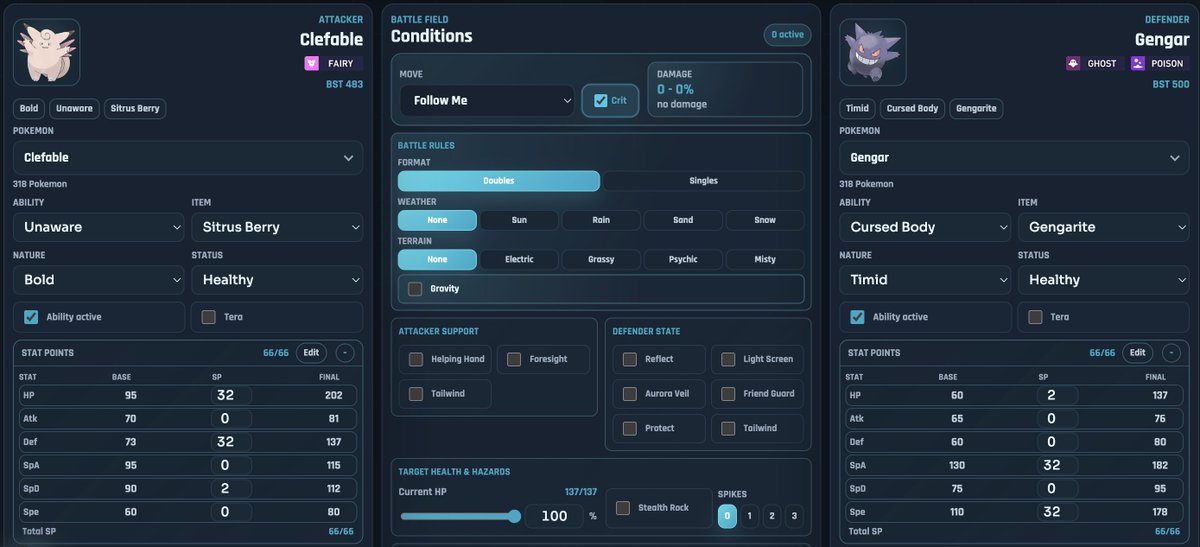Viewport: 1200px width, 547px height.
Task: Enable Light Screen on defender
Action: 728,359
